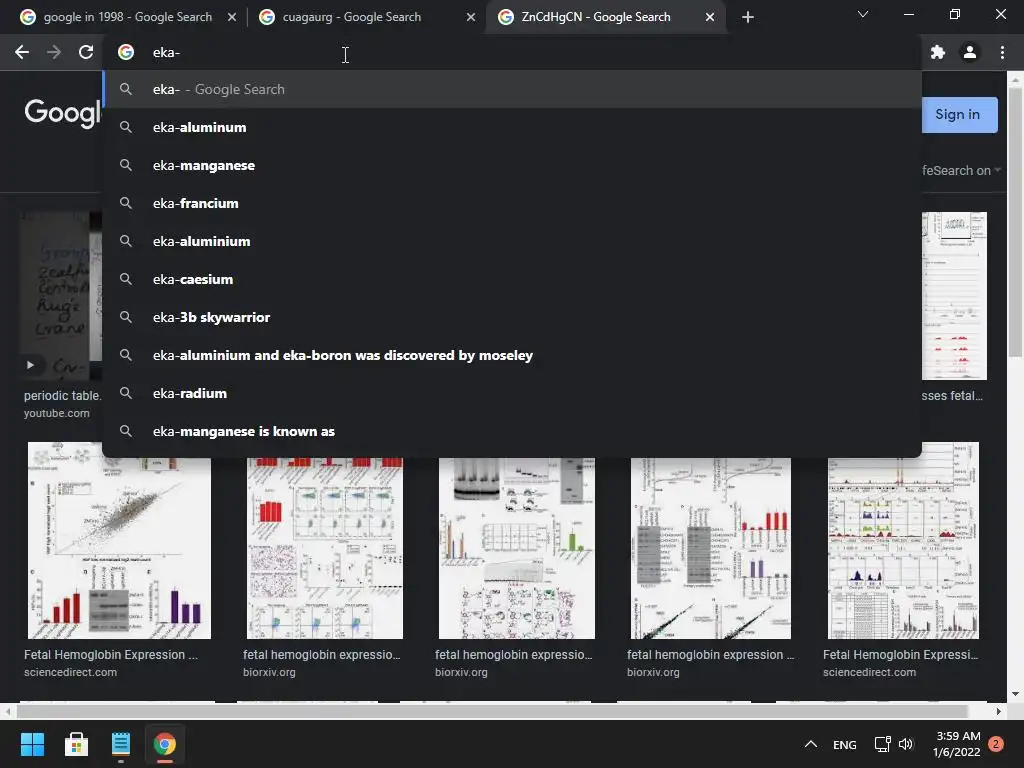Show hidden system tray icons
The height and width of the screenshot is (768, 1024).
tap(810, 744)
